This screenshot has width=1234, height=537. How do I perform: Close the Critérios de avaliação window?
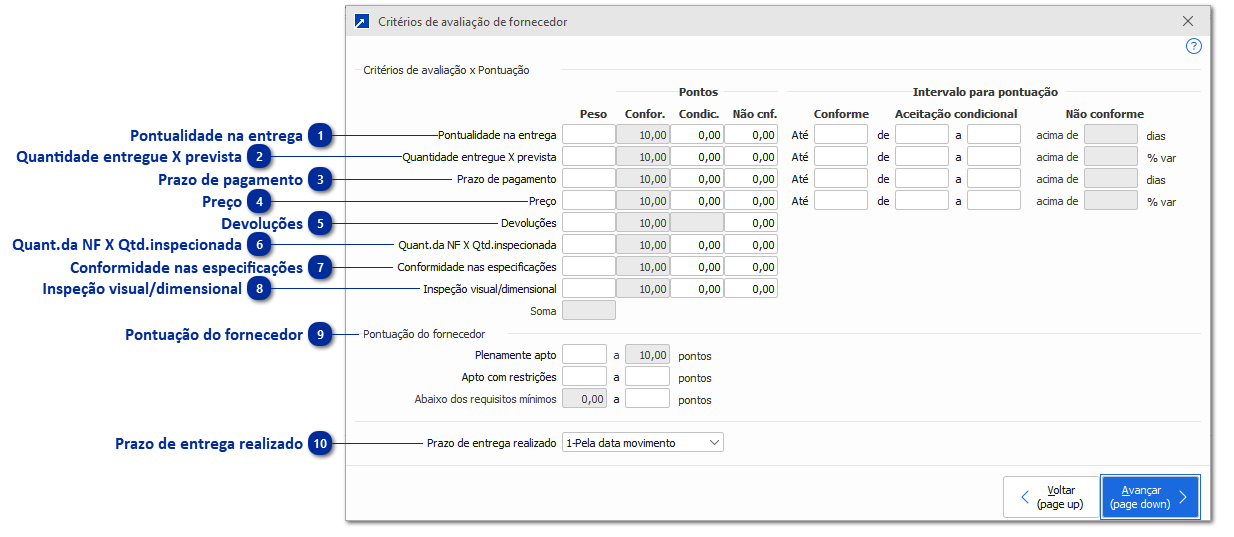(x=1188, y=21)
